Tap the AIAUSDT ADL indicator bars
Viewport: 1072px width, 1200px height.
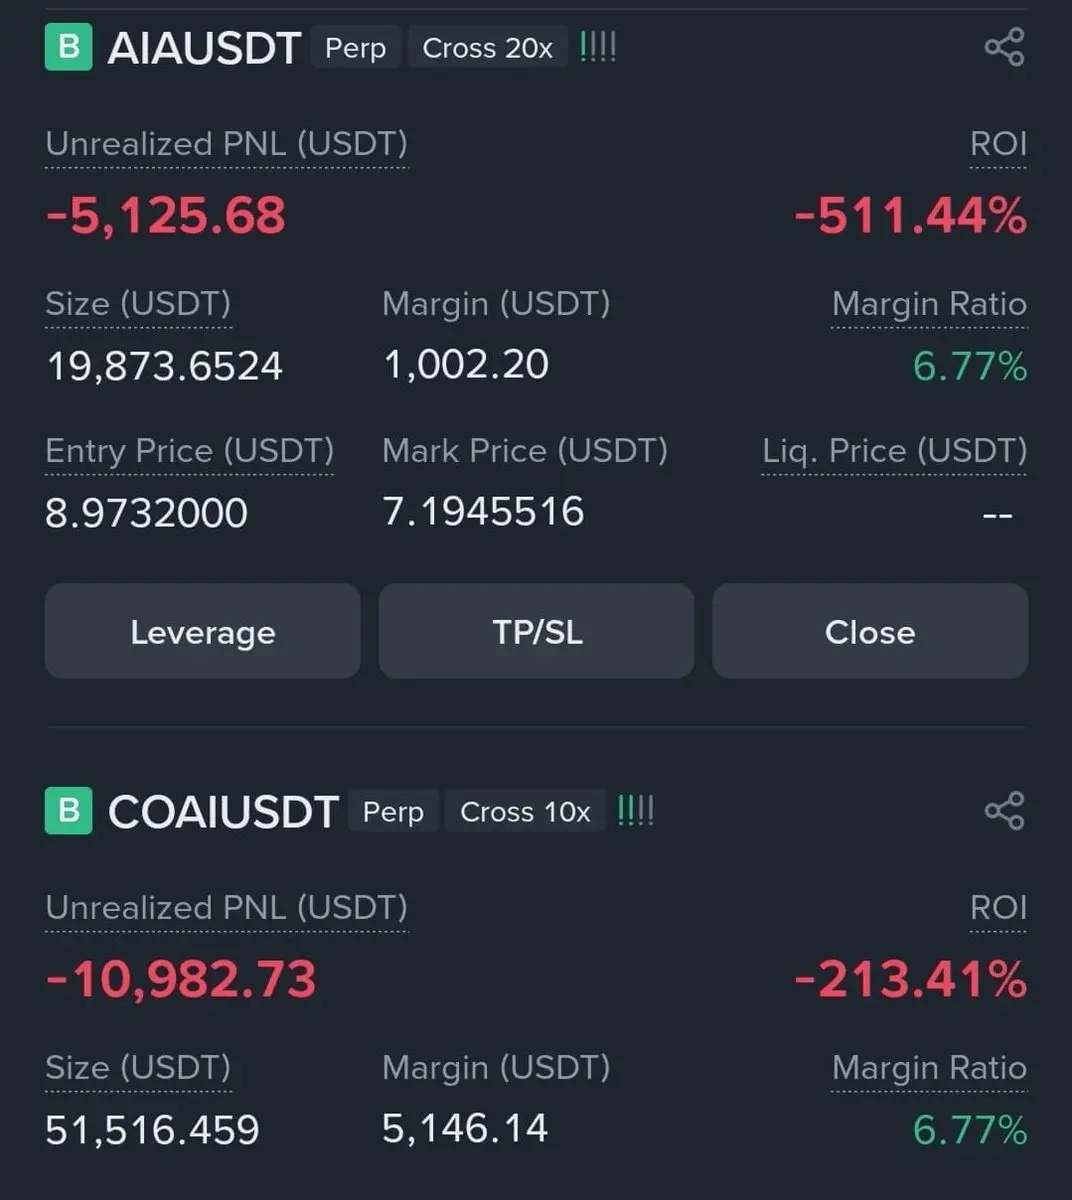click(598, 47)
